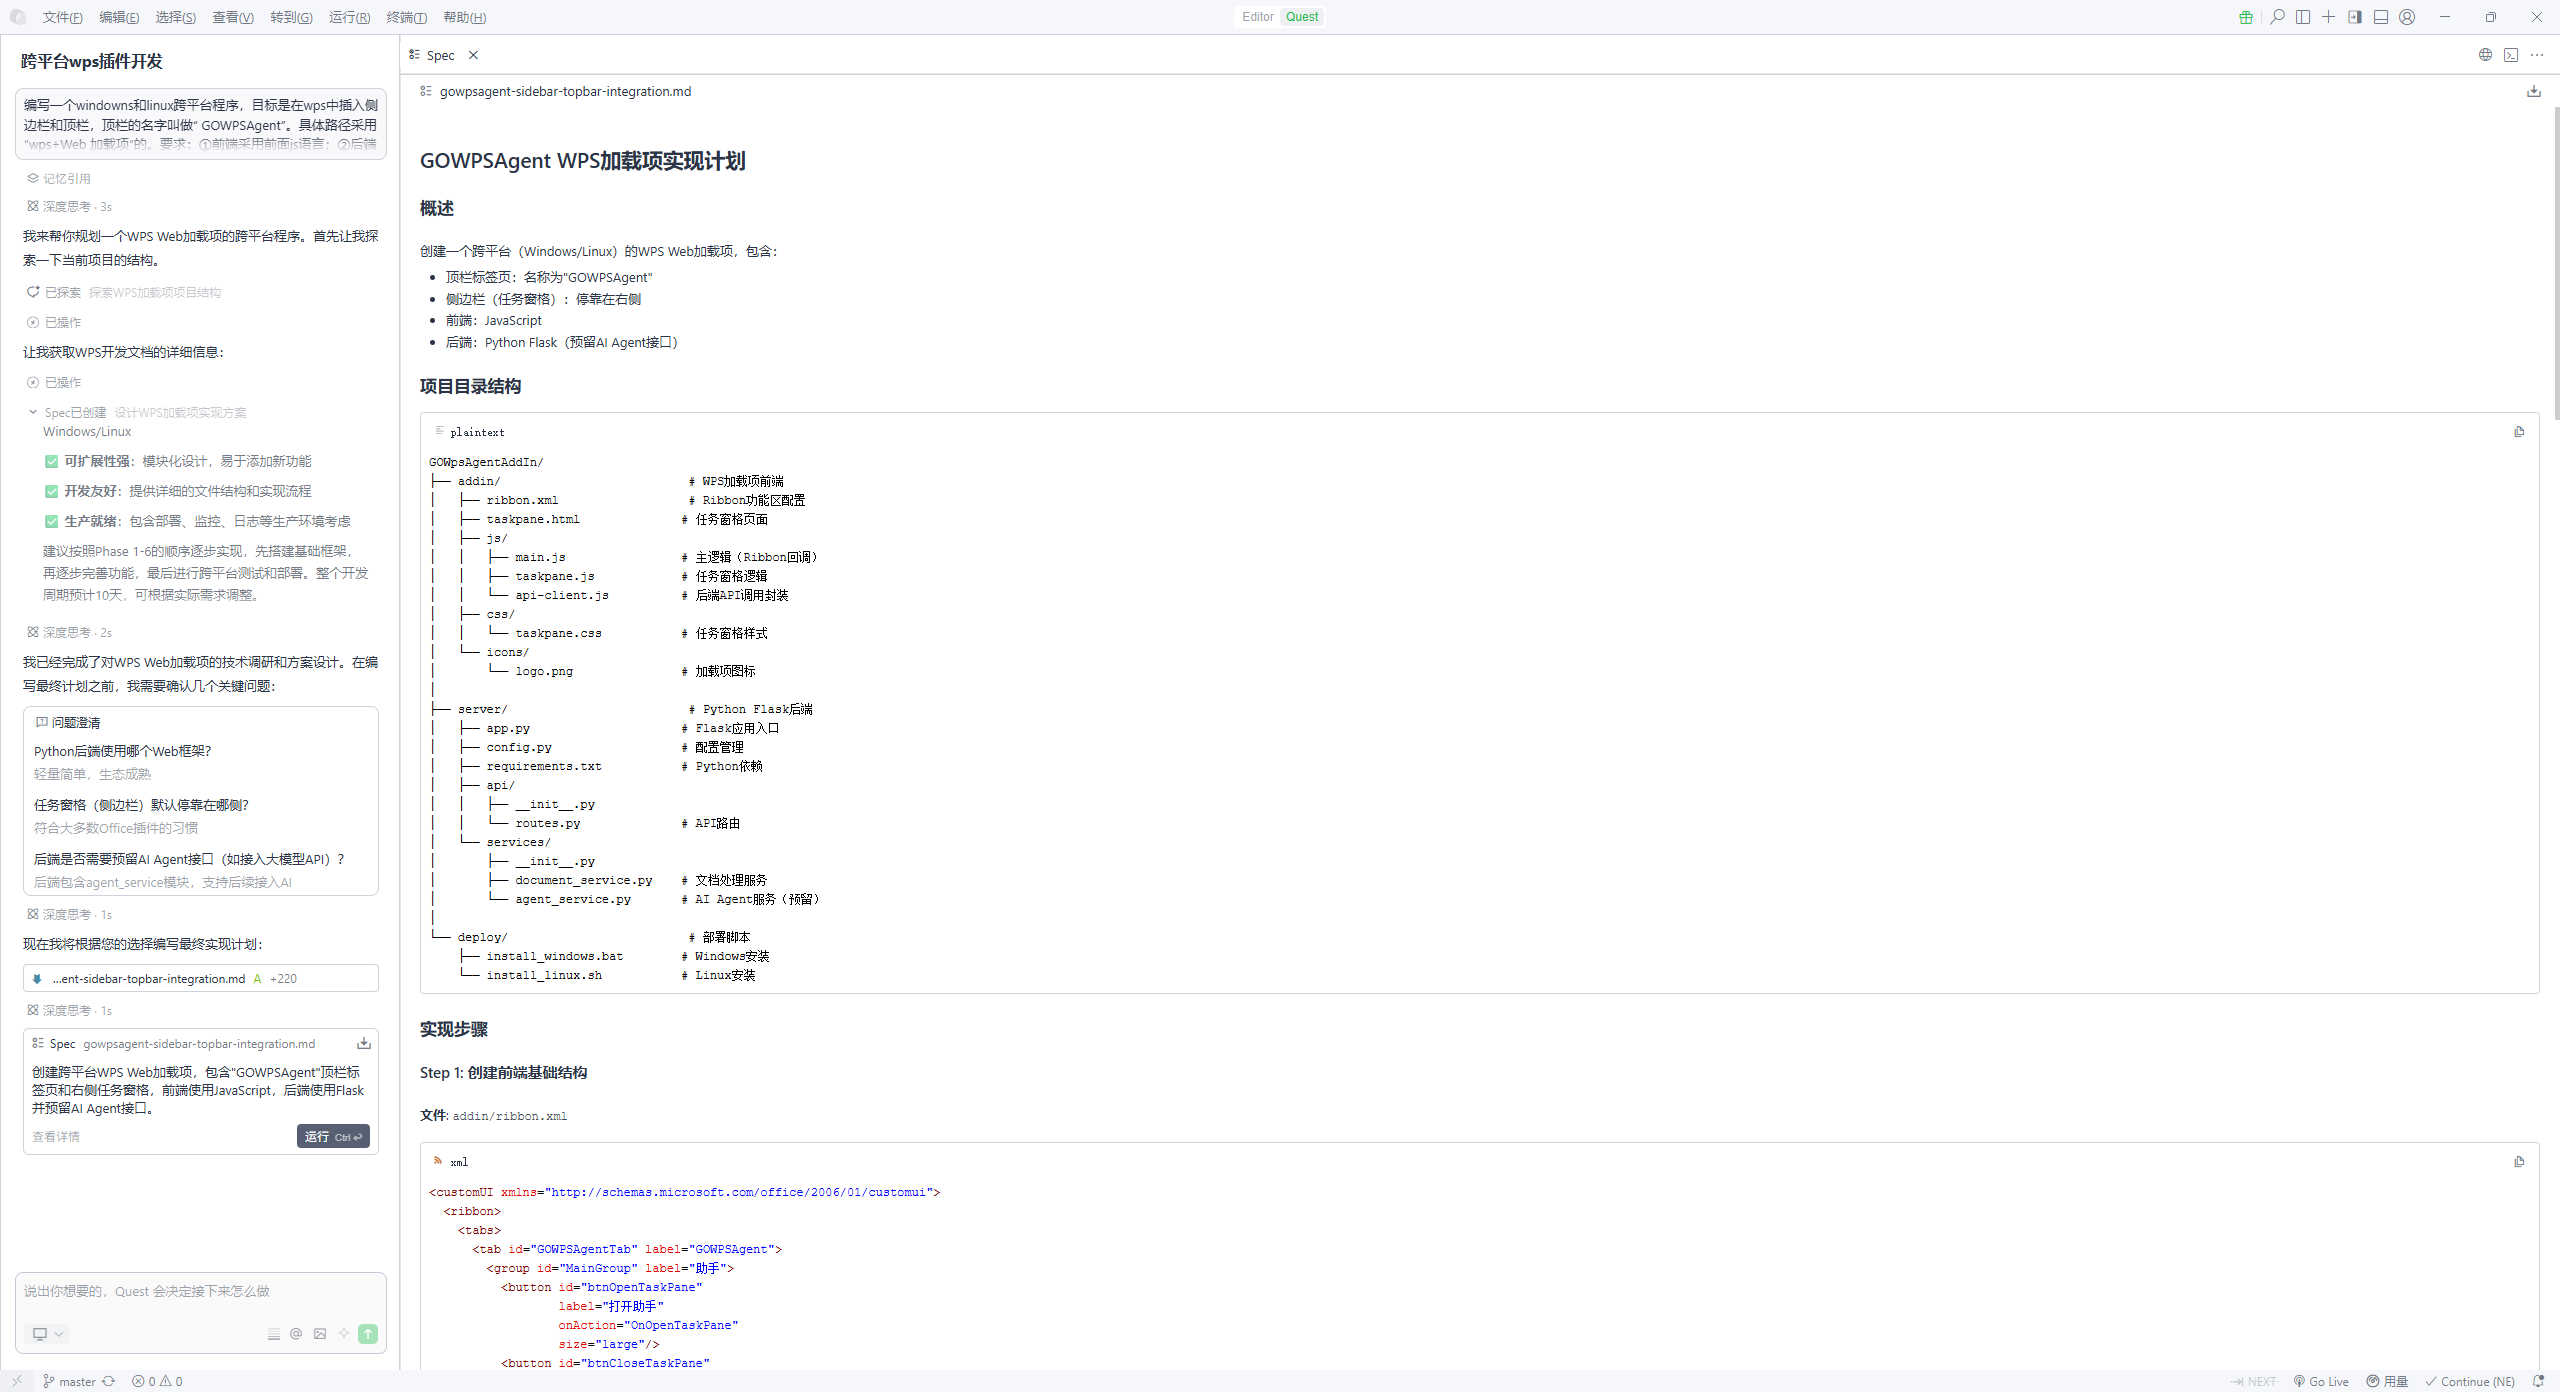Click the globe browser icon in Spec tab bar
This screenshot has height=1392, width=2560.
(x=2485, y=55)
